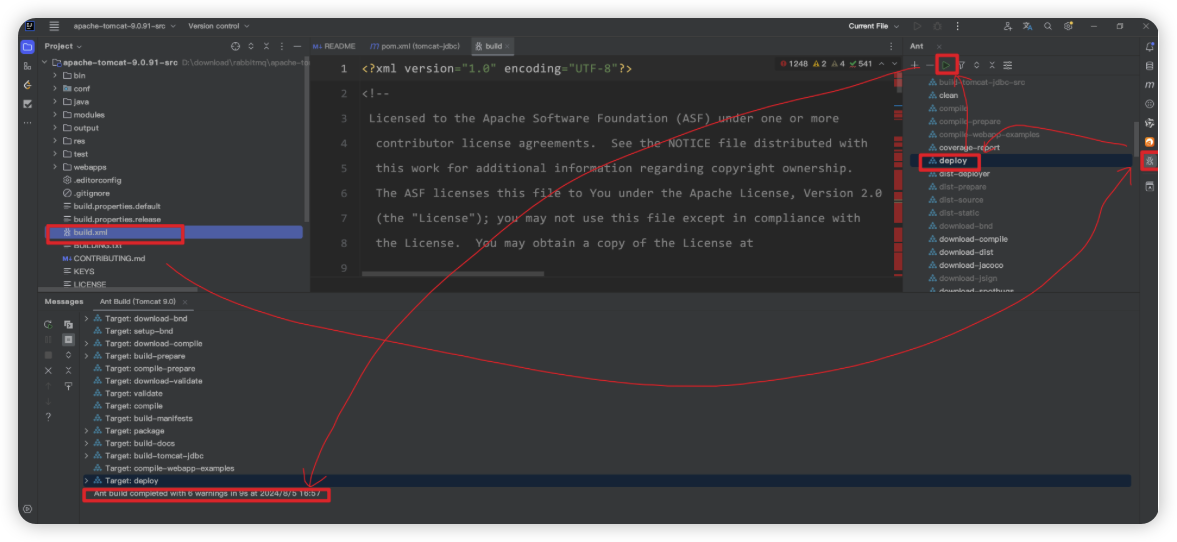This screenshot has height=542, width=1177.
Task: Open the Version control dropdown
Action: pyautogui.click(x=218, y=26)
